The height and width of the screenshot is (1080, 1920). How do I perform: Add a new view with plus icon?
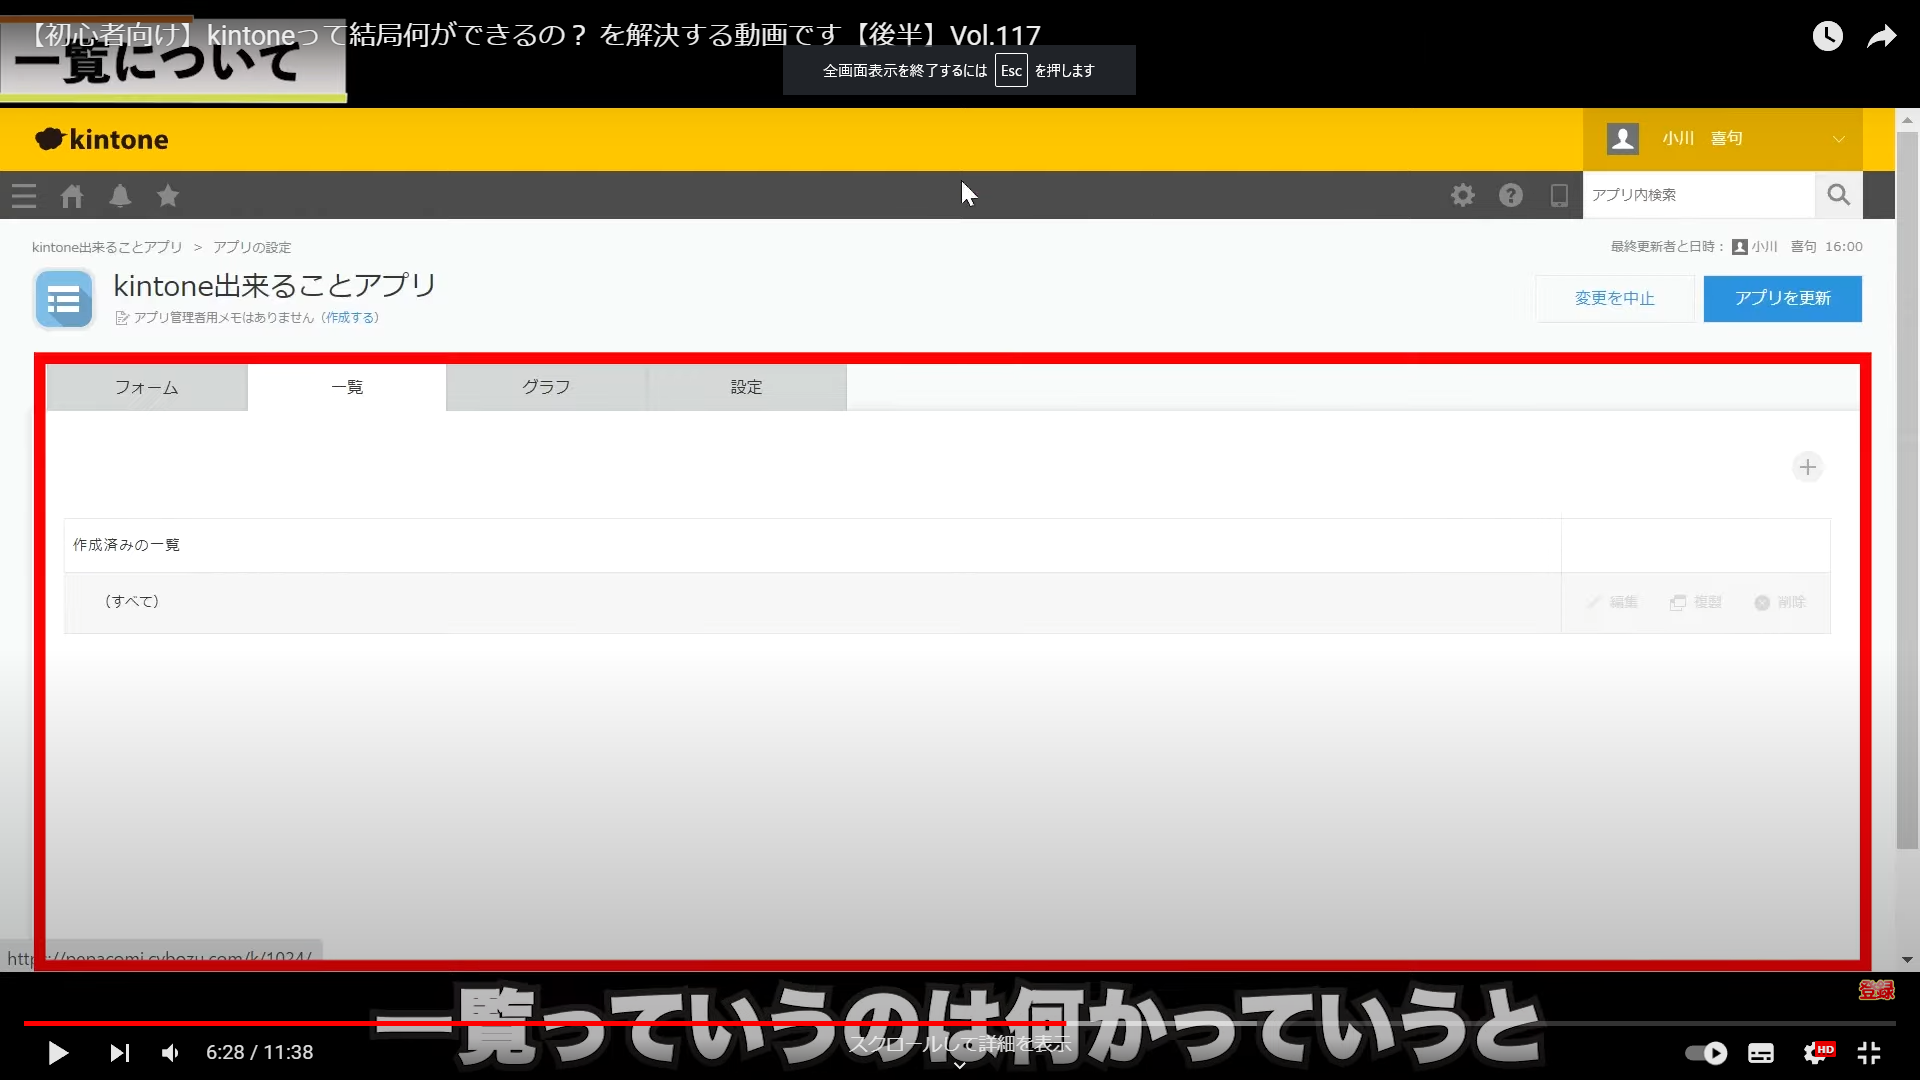point(1807,467)
